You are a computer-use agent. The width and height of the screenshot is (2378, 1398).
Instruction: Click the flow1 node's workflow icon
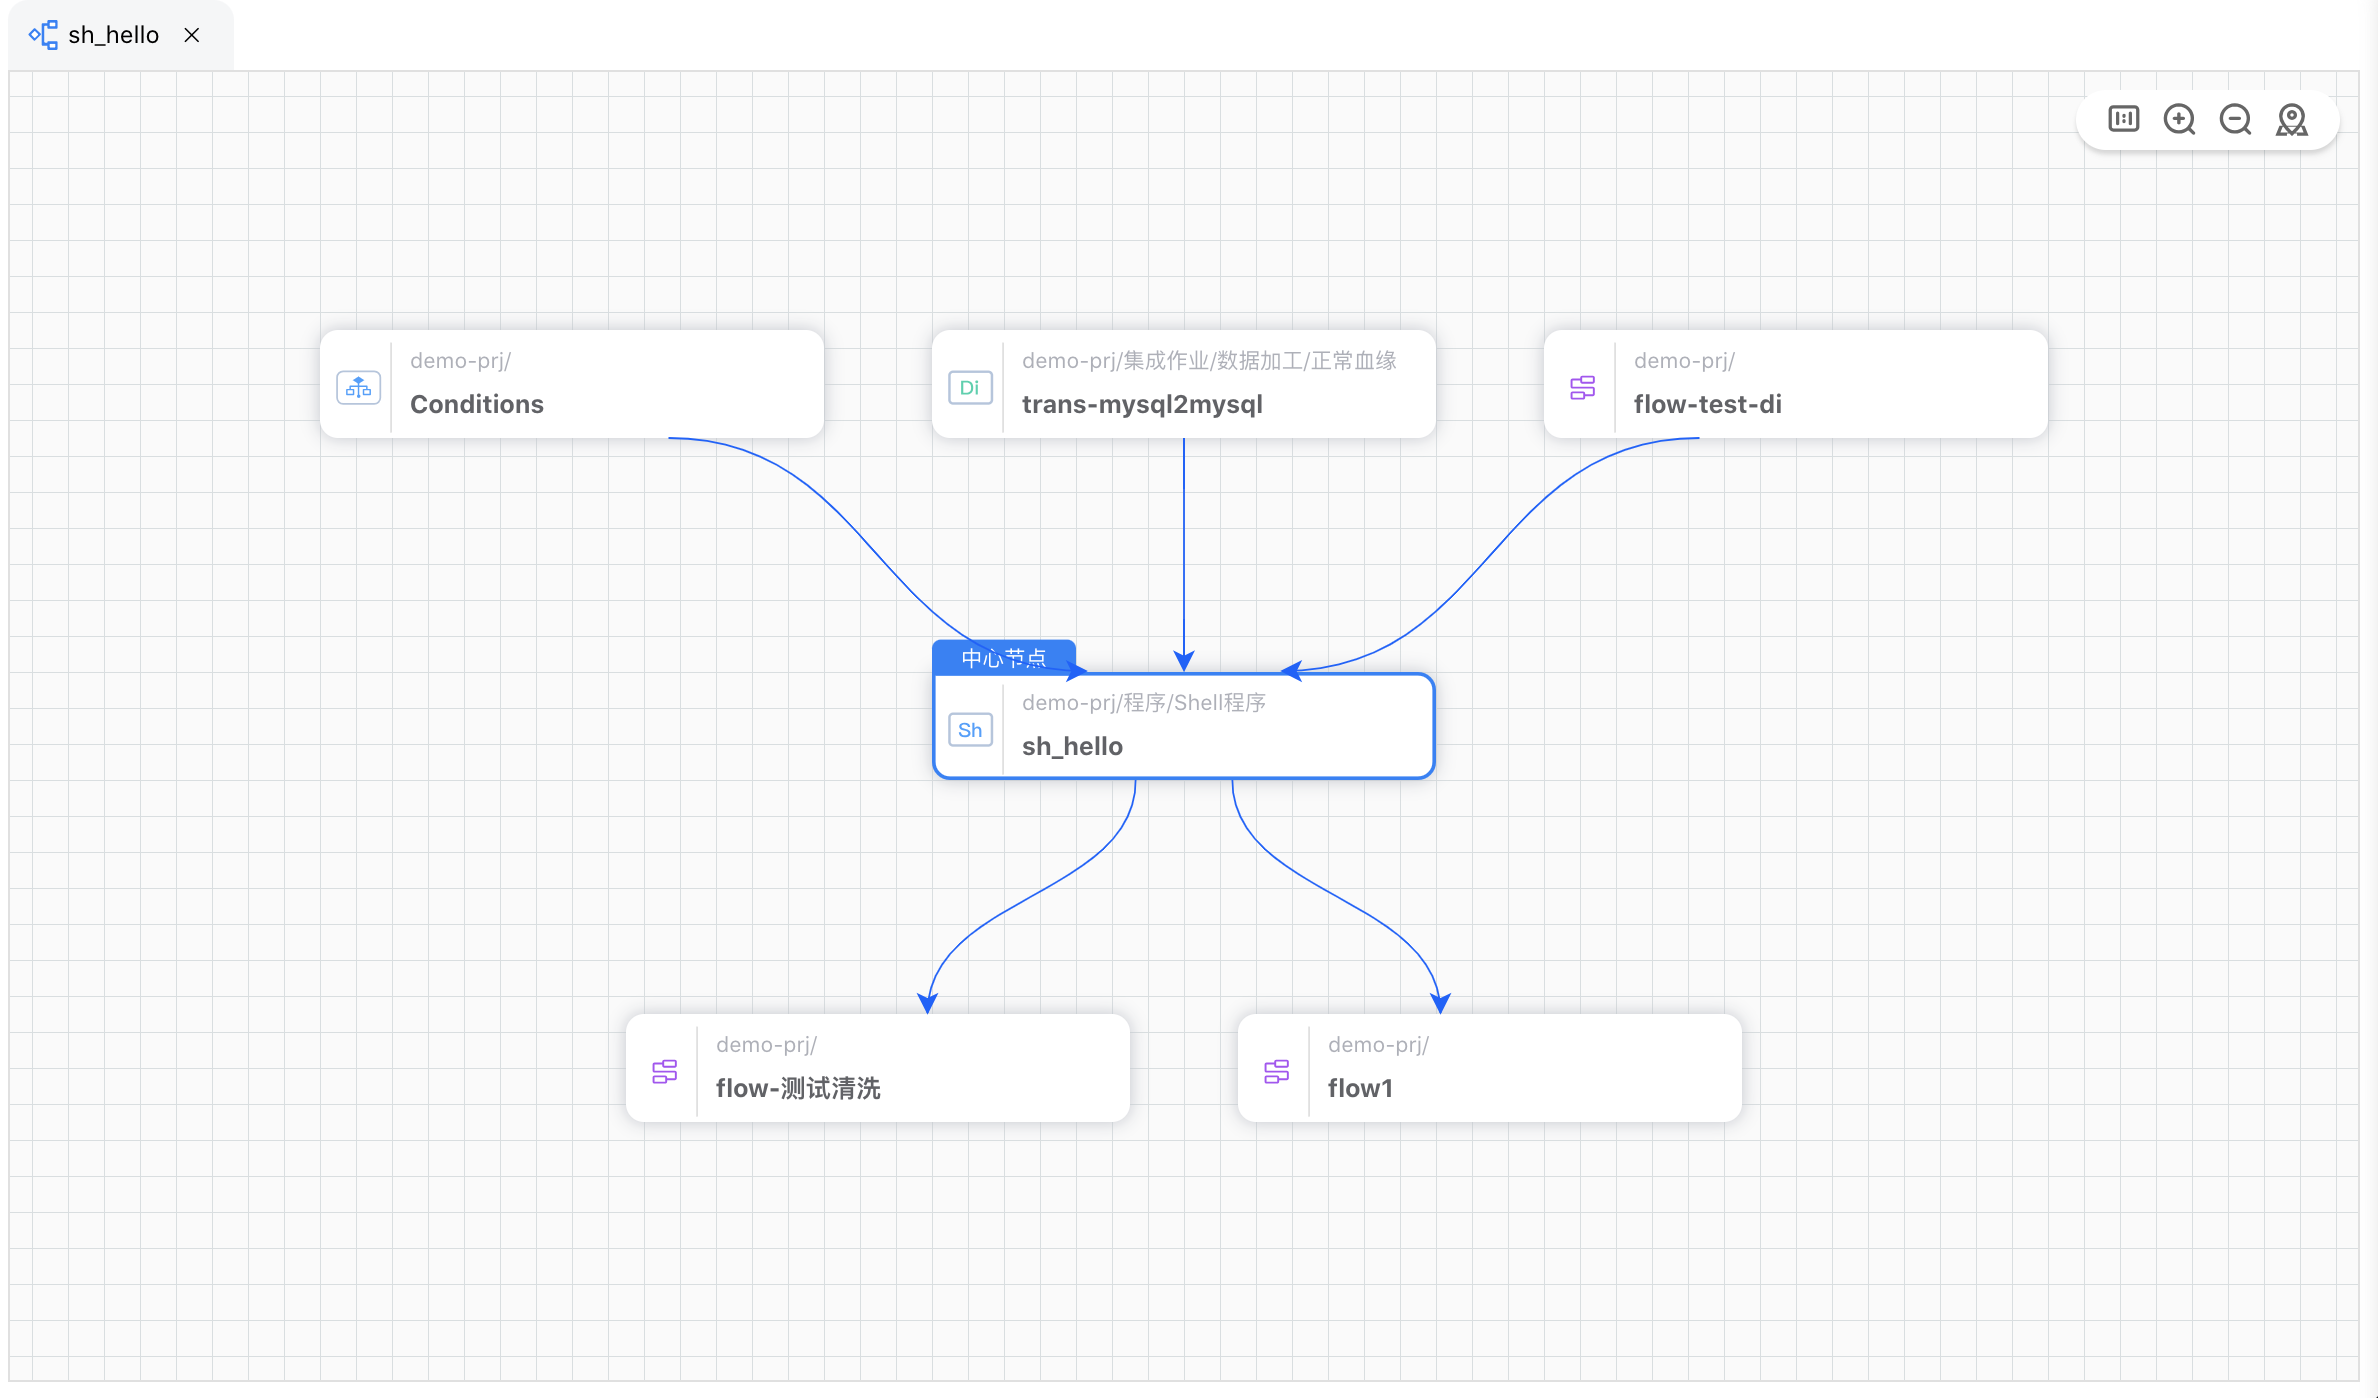point(1276,1072)
